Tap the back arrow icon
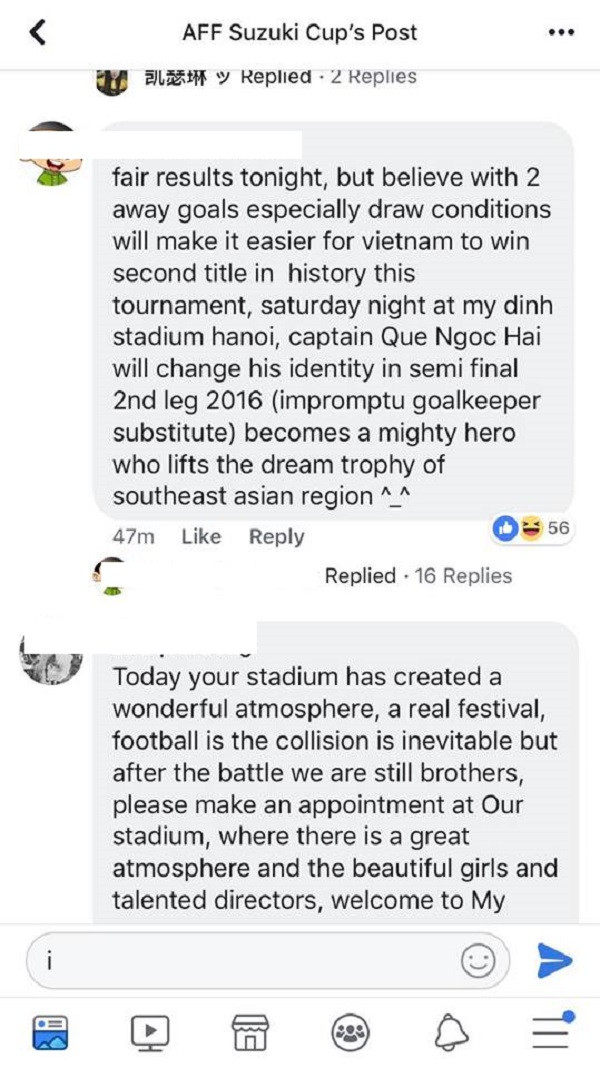Image resolution: width=600 pixels, height=1068 pixels. click(x=38, y=33)
